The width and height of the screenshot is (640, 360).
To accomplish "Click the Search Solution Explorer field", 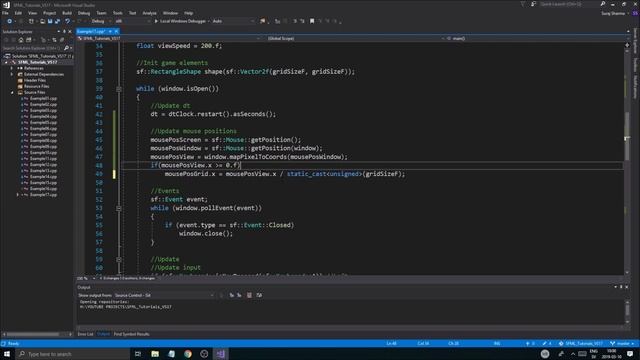I will (32, 48).
